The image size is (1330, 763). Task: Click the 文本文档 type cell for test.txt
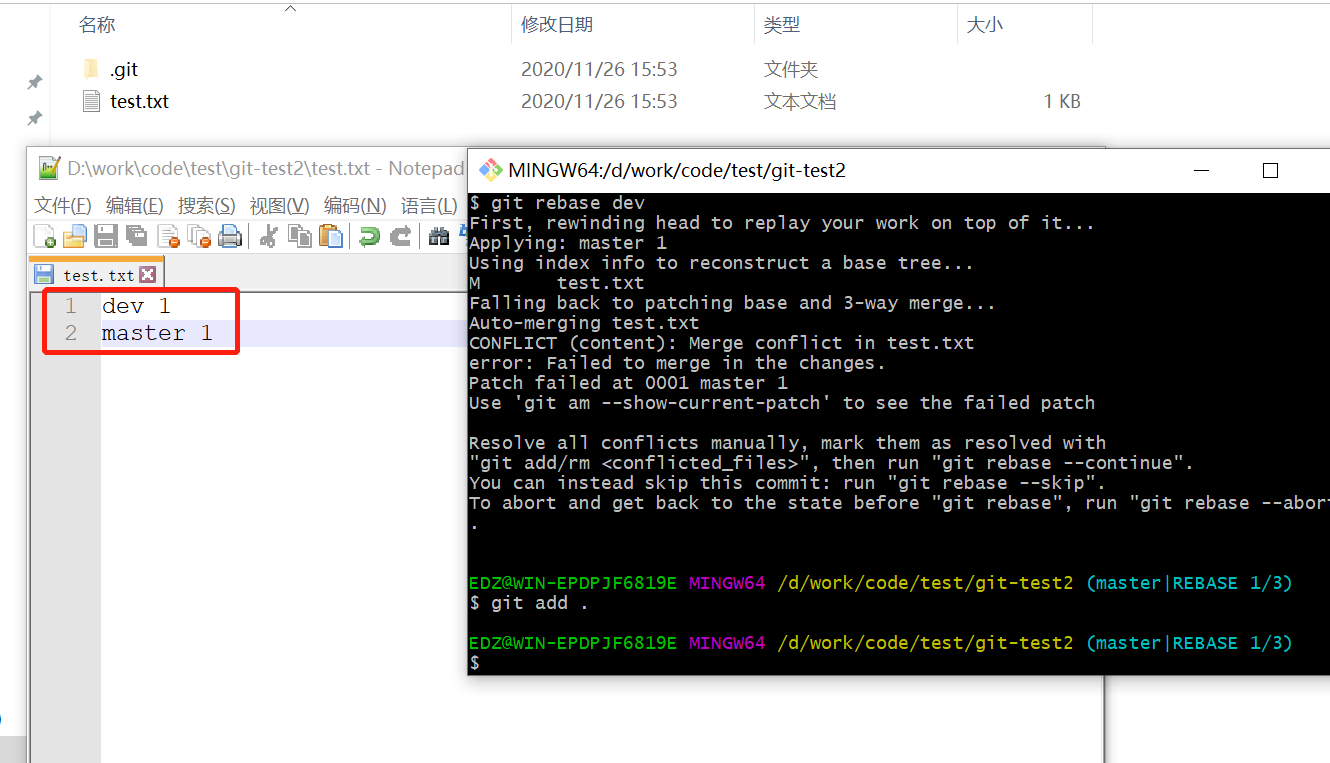pos(800,101)
